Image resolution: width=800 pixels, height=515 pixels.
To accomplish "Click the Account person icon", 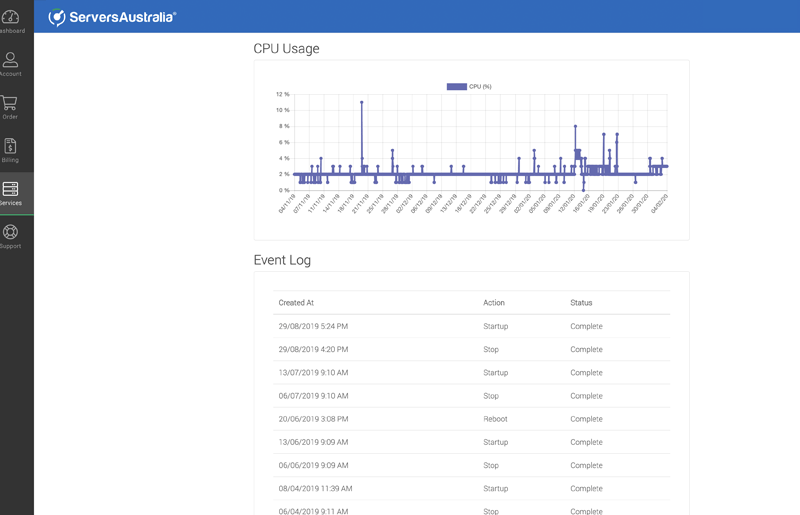I will point(10,60).
